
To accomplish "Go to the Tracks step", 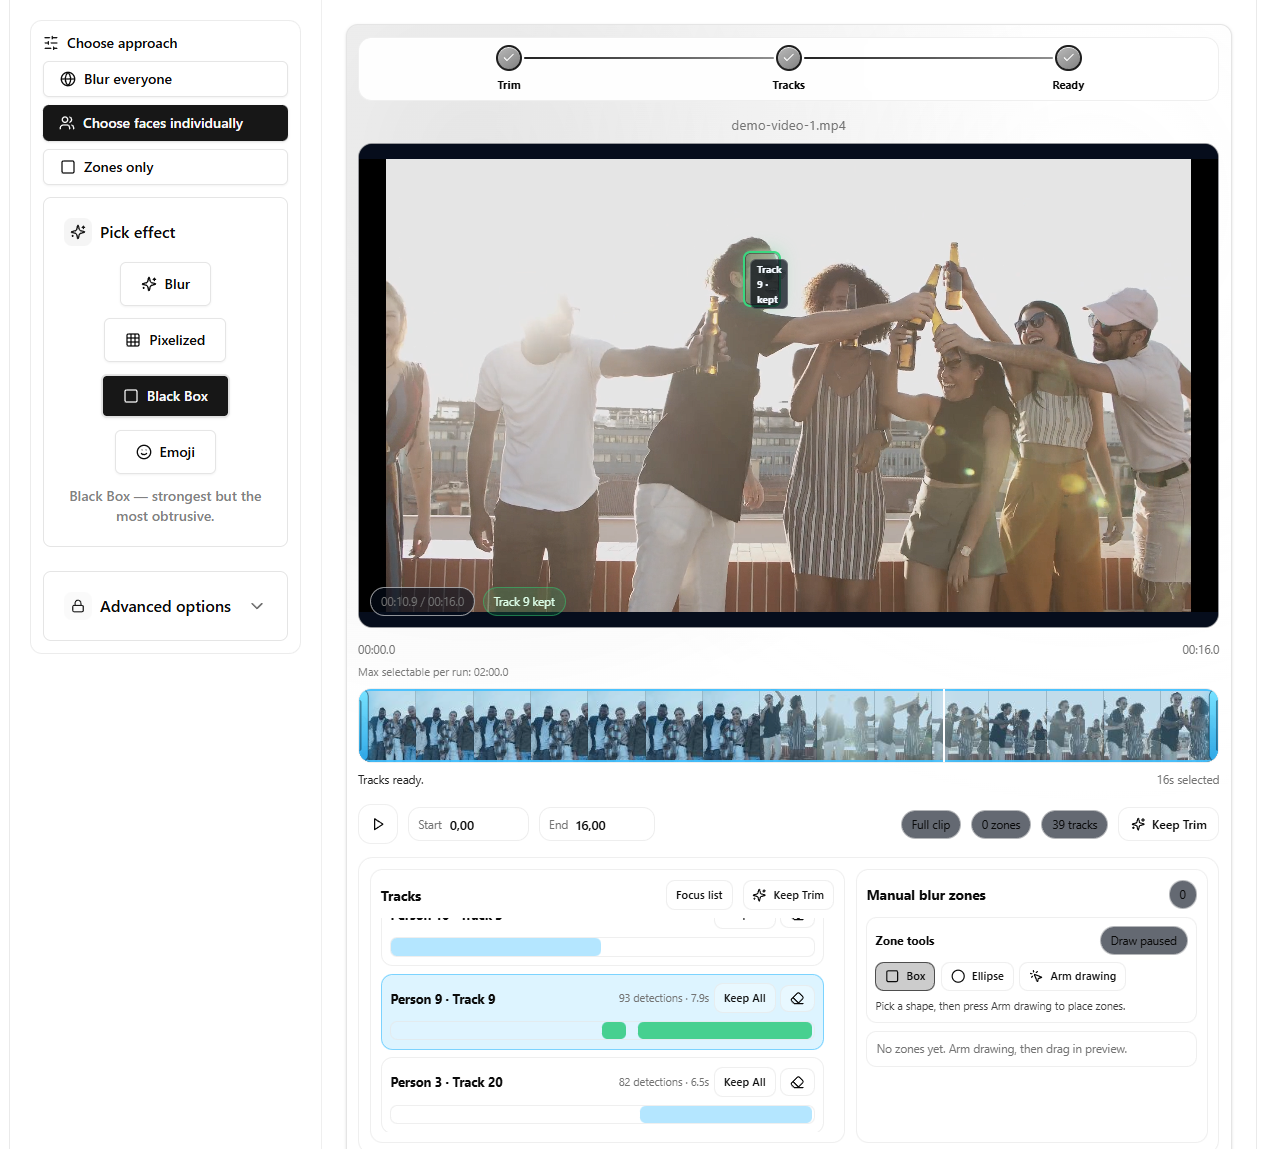I will pos(788,59).
